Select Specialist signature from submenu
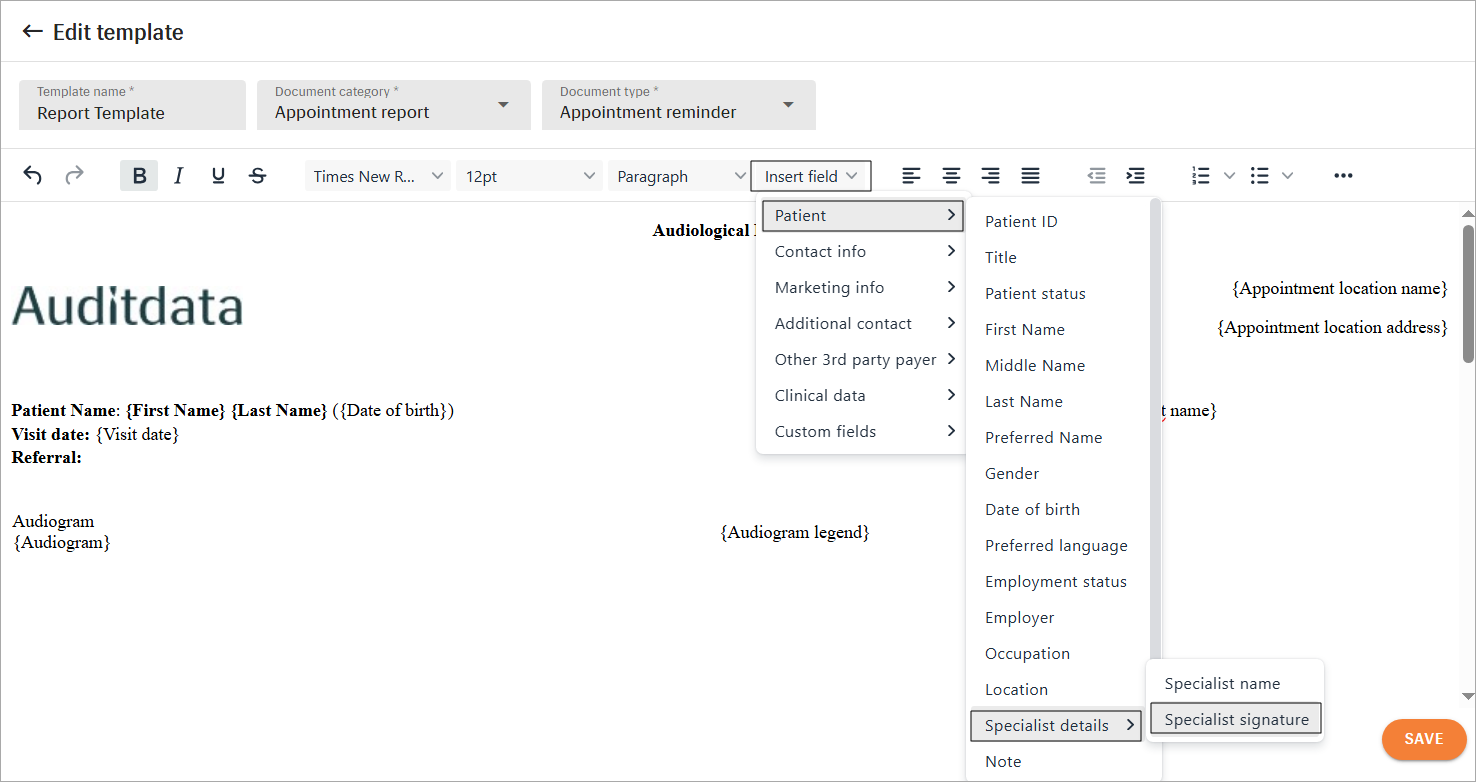The width and height of the screenshot is (1476, 782). (1236, 720)
